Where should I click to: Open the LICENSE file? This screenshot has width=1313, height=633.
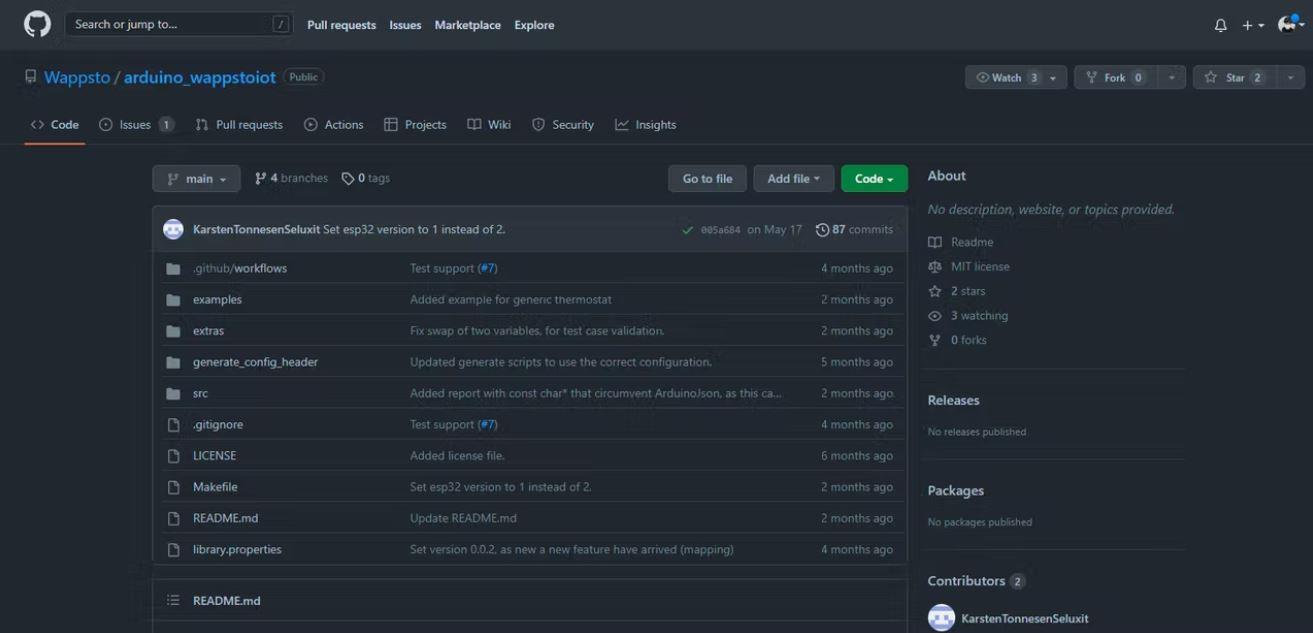(215, 455)
